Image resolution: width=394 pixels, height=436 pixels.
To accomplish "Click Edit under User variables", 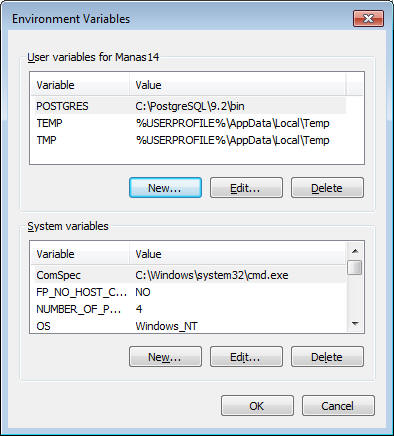I will (x=246, y=188).
